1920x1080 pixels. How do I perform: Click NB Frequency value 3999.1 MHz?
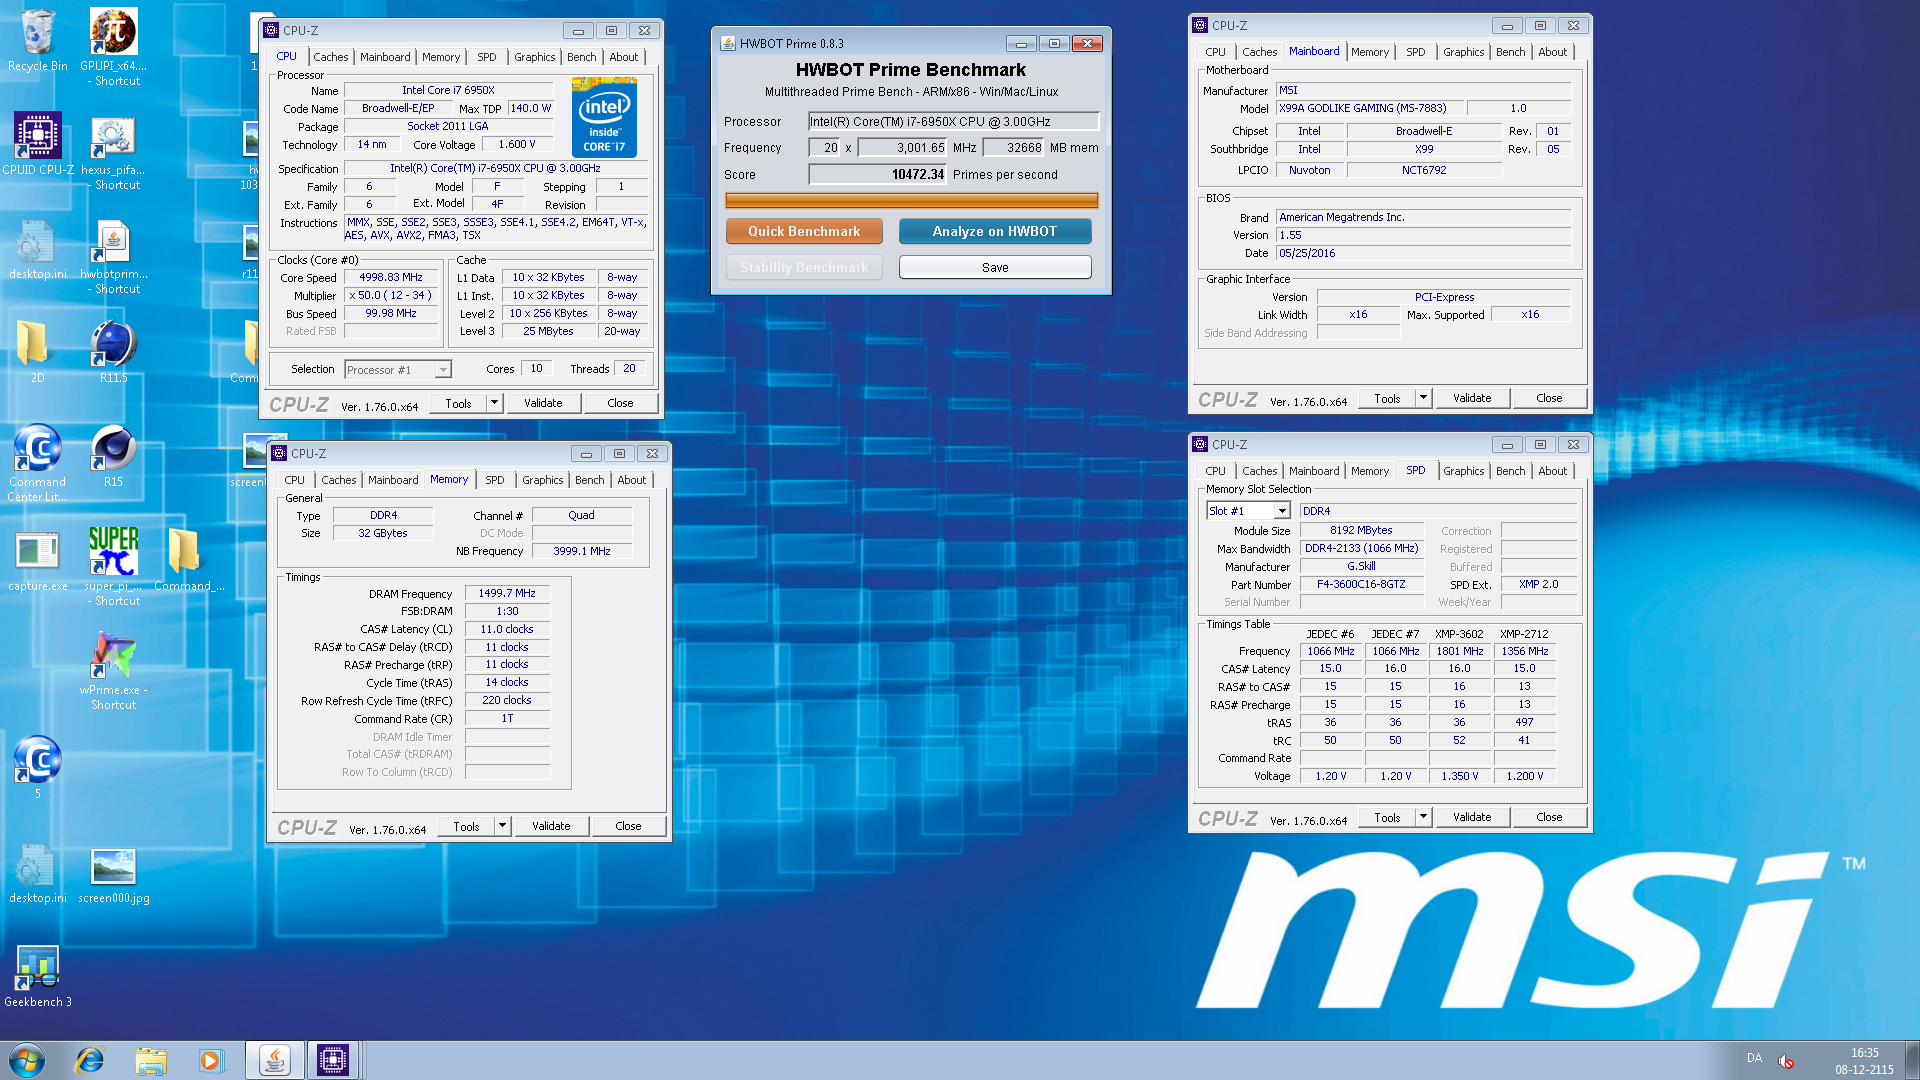point(582,551)
